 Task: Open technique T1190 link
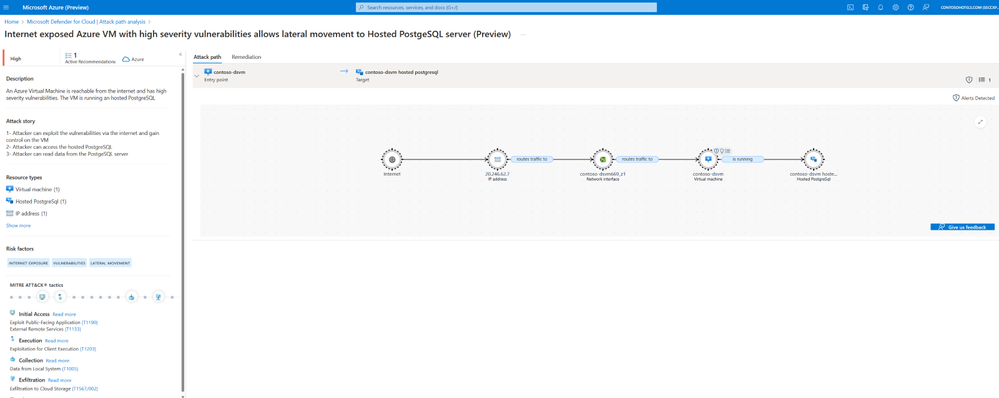(x=90, y=322)
